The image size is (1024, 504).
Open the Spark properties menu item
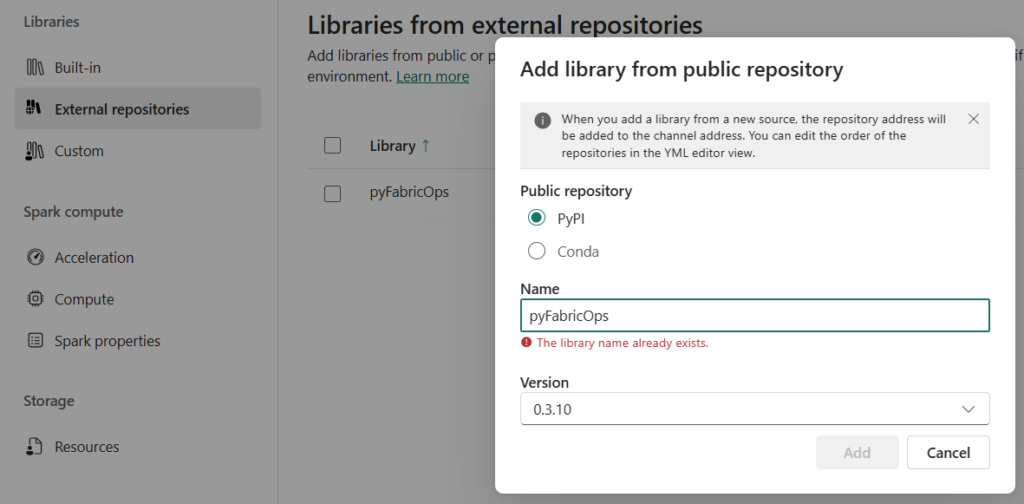pos(107,341)
